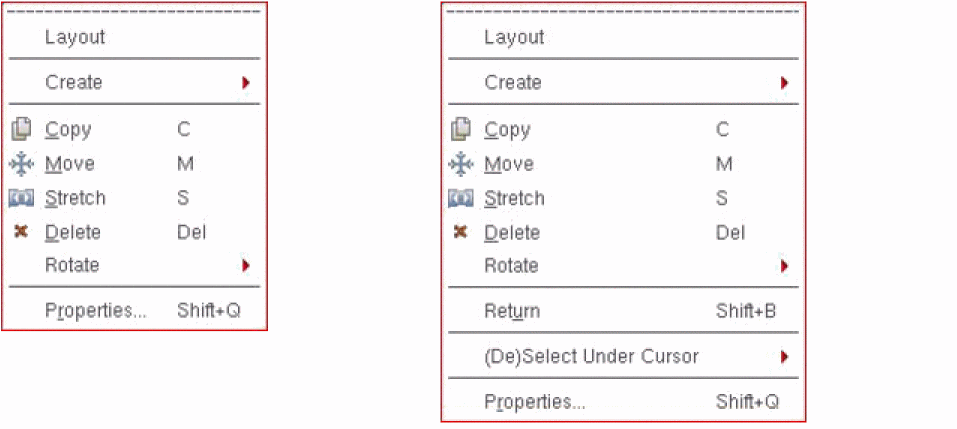Select Layout in the left context menu
The height and width of the screenshot is (429, 957).
click(75, 38)
